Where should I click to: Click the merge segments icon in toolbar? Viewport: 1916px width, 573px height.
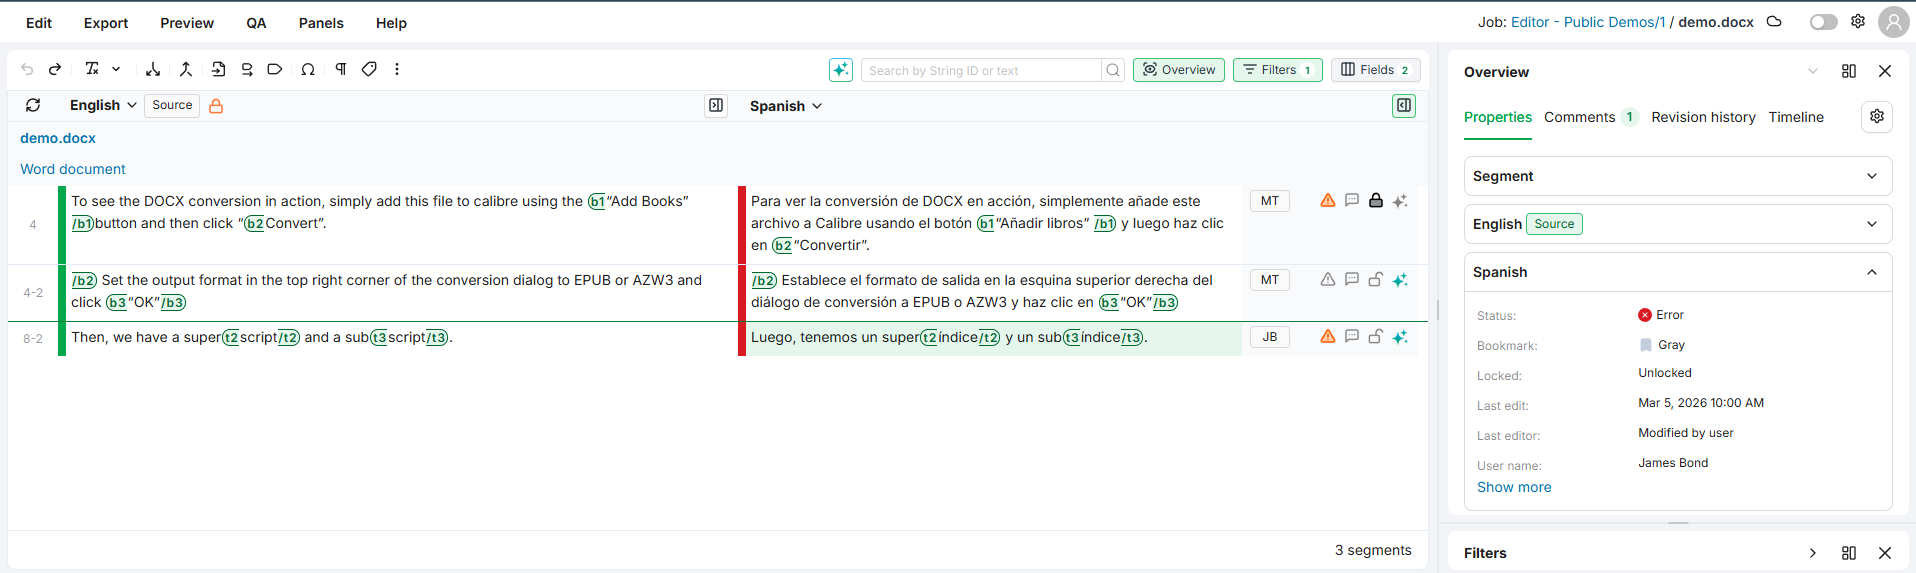tap(186, 69)
